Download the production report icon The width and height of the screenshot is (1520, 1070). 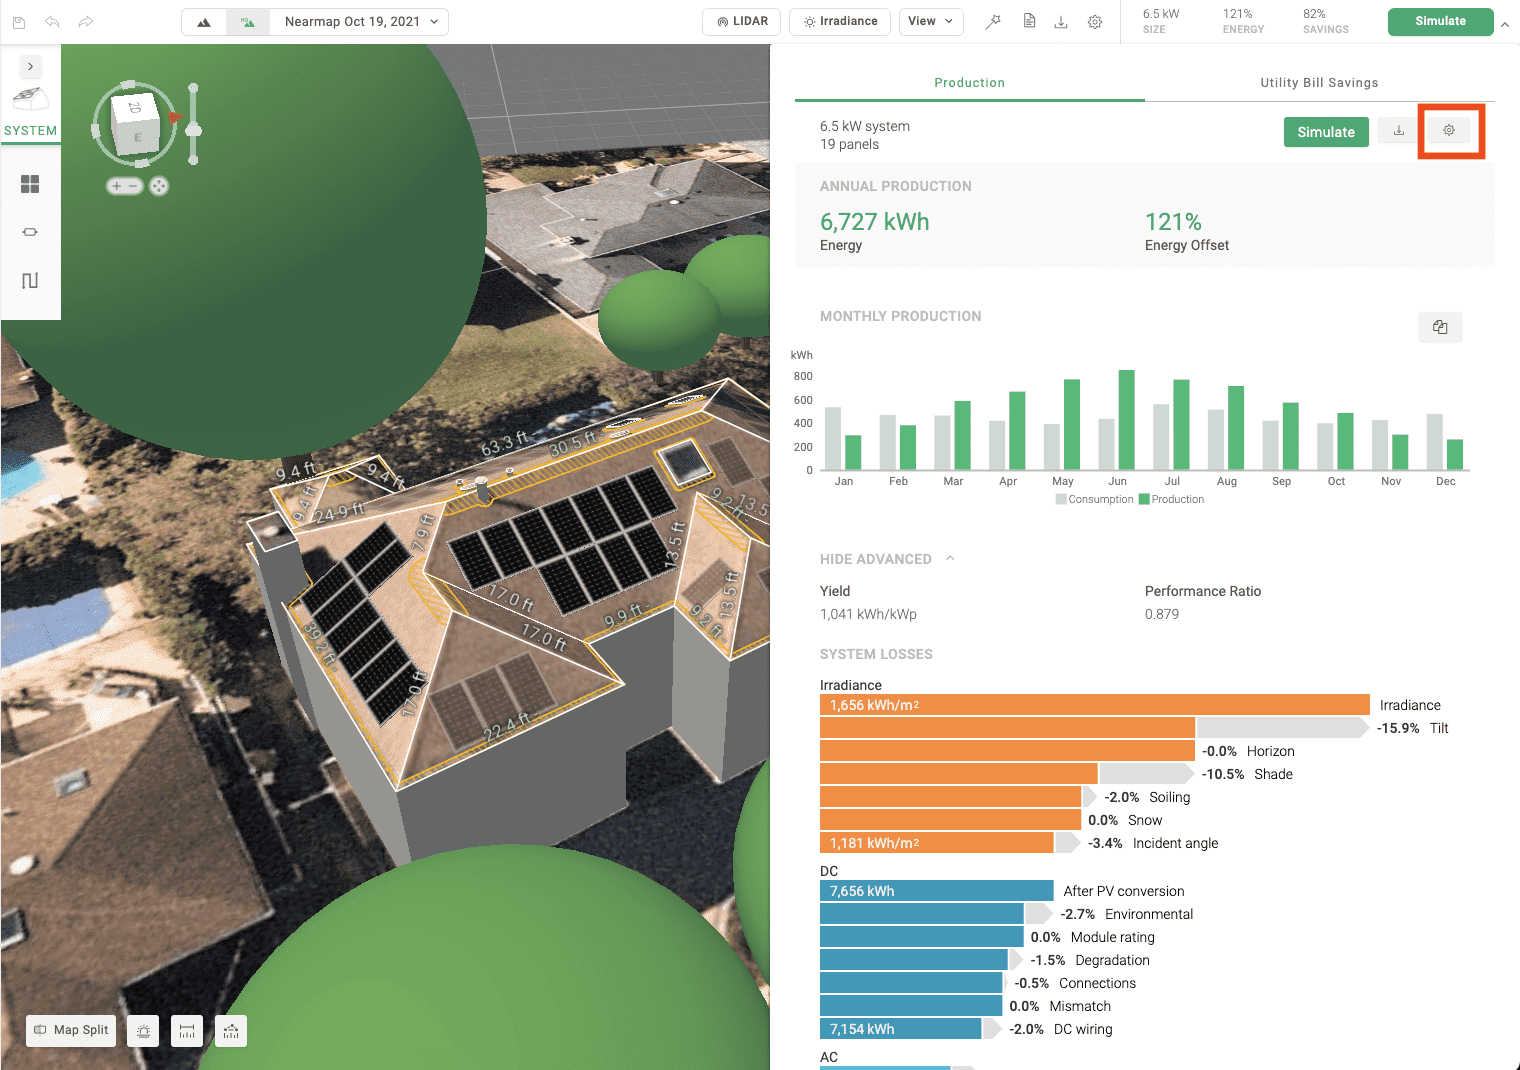coord(1399,130)
